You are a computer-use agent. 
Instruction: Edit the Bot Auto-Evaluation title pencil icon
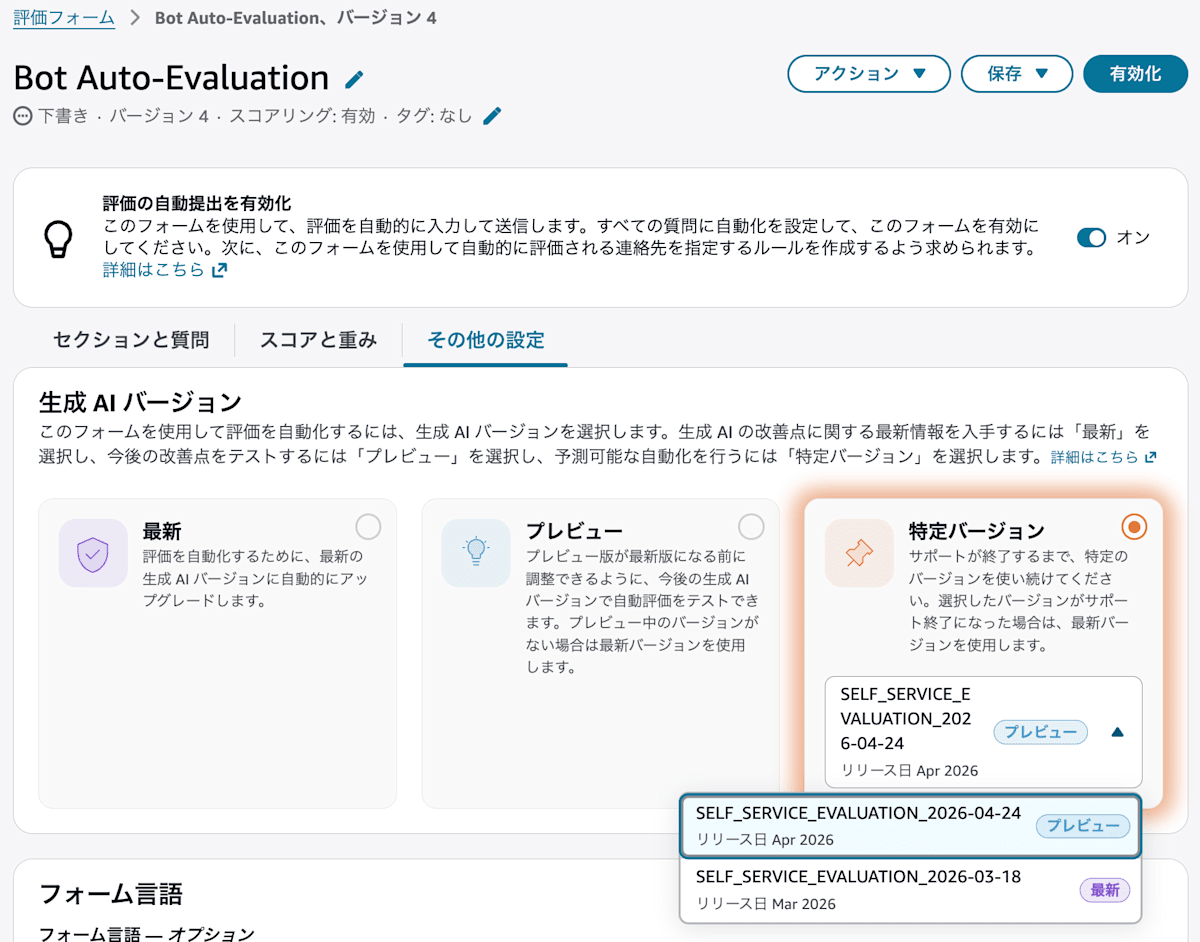354,79
